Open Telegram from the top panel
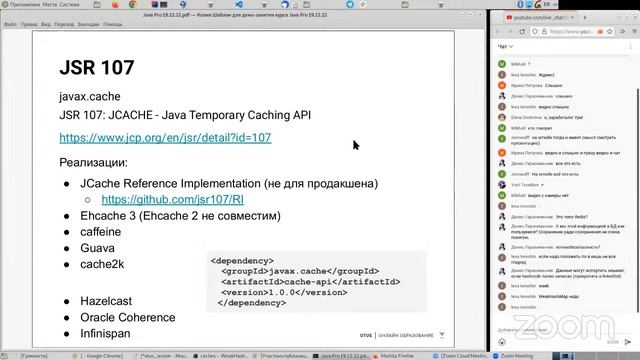Image resolution: width=640 pixels, height=360 pixels. (x=350, y=4)
